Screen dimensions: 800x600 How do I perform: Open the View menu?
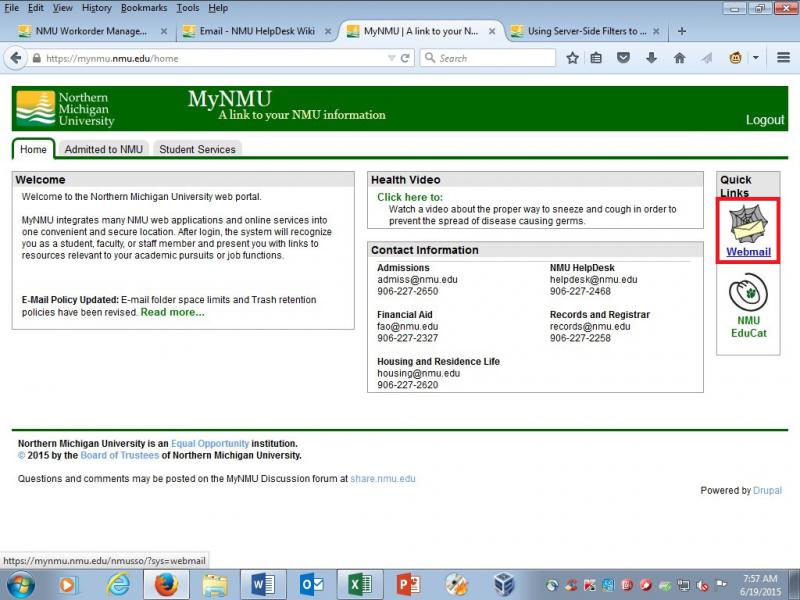pyautogui.click(x=63, y=8)
